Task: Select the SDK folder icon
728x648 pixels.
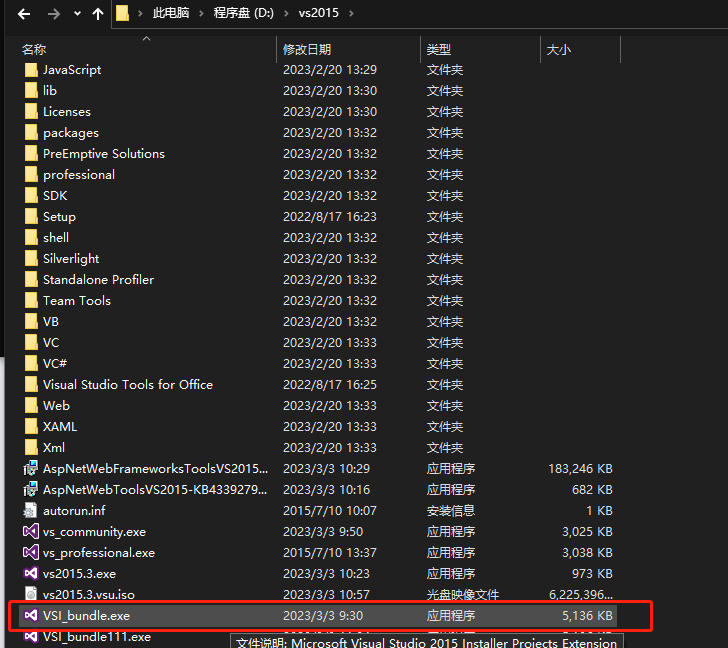Action: tap(31, 196)
